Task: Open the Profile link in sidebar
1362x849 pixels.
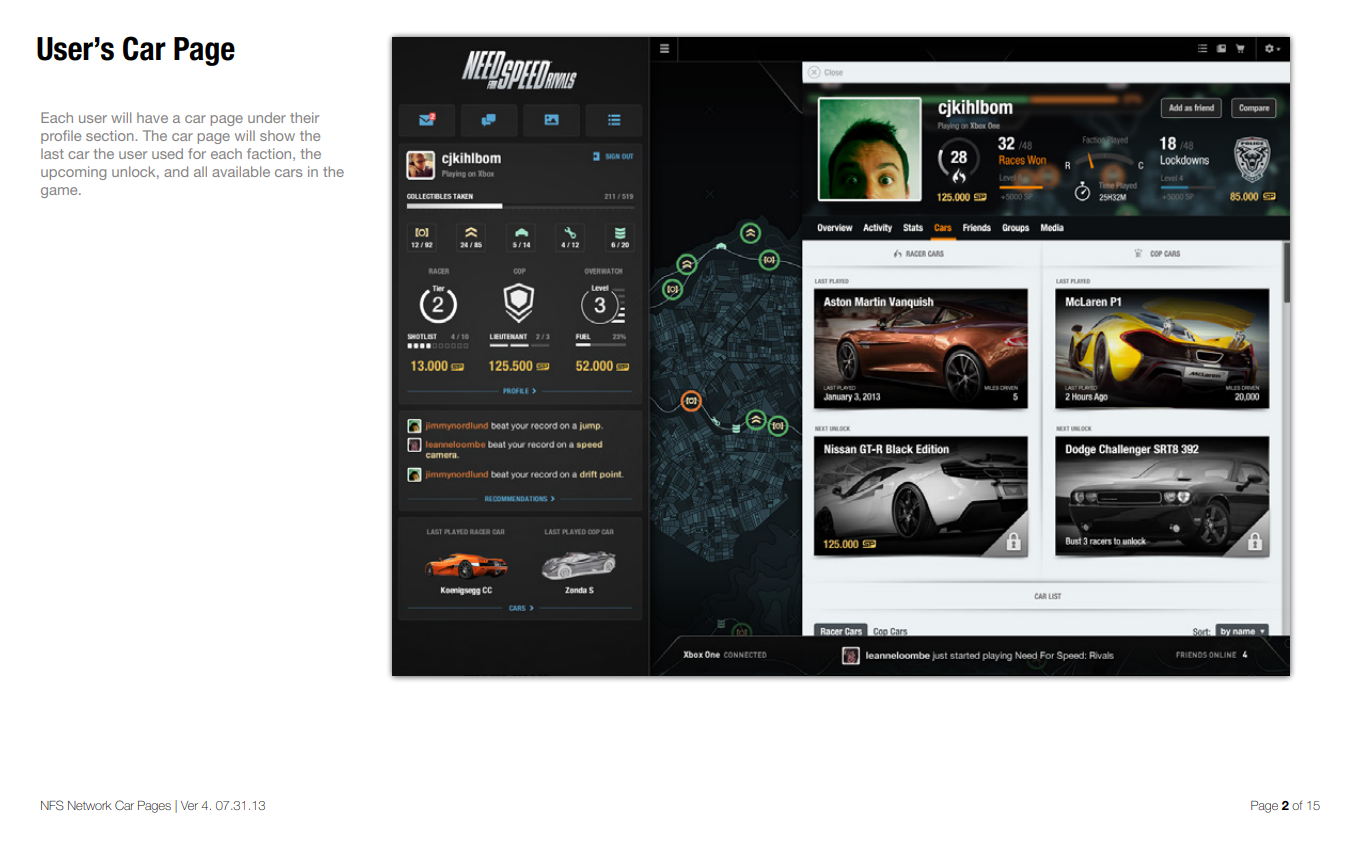Action: pyautogui.click(x=519, y=391)
